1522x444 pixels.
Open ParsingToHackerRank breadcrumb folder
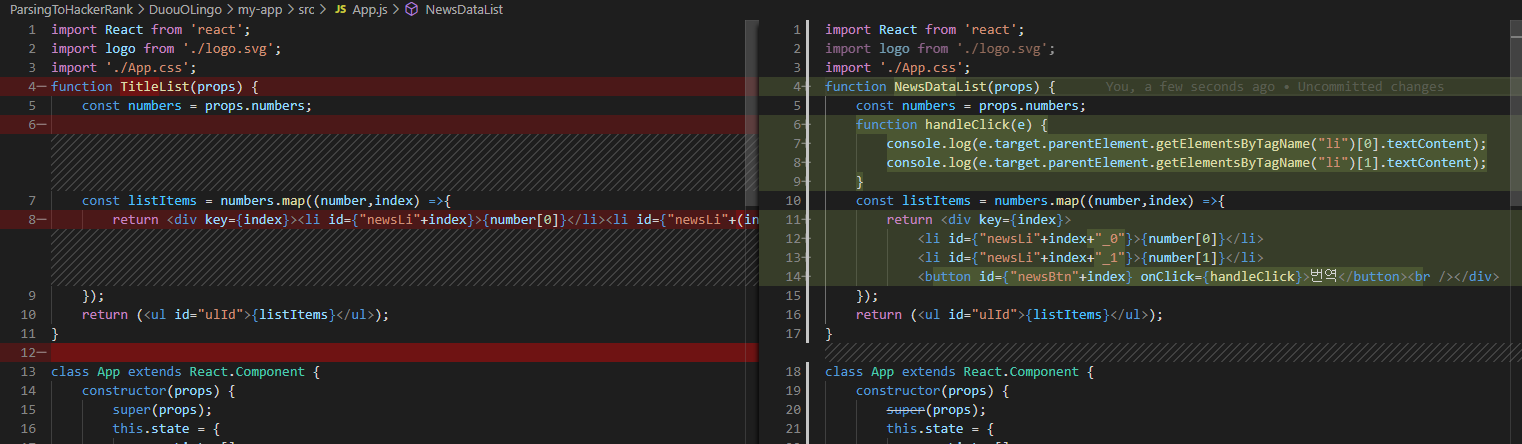(x=72, y=9)
